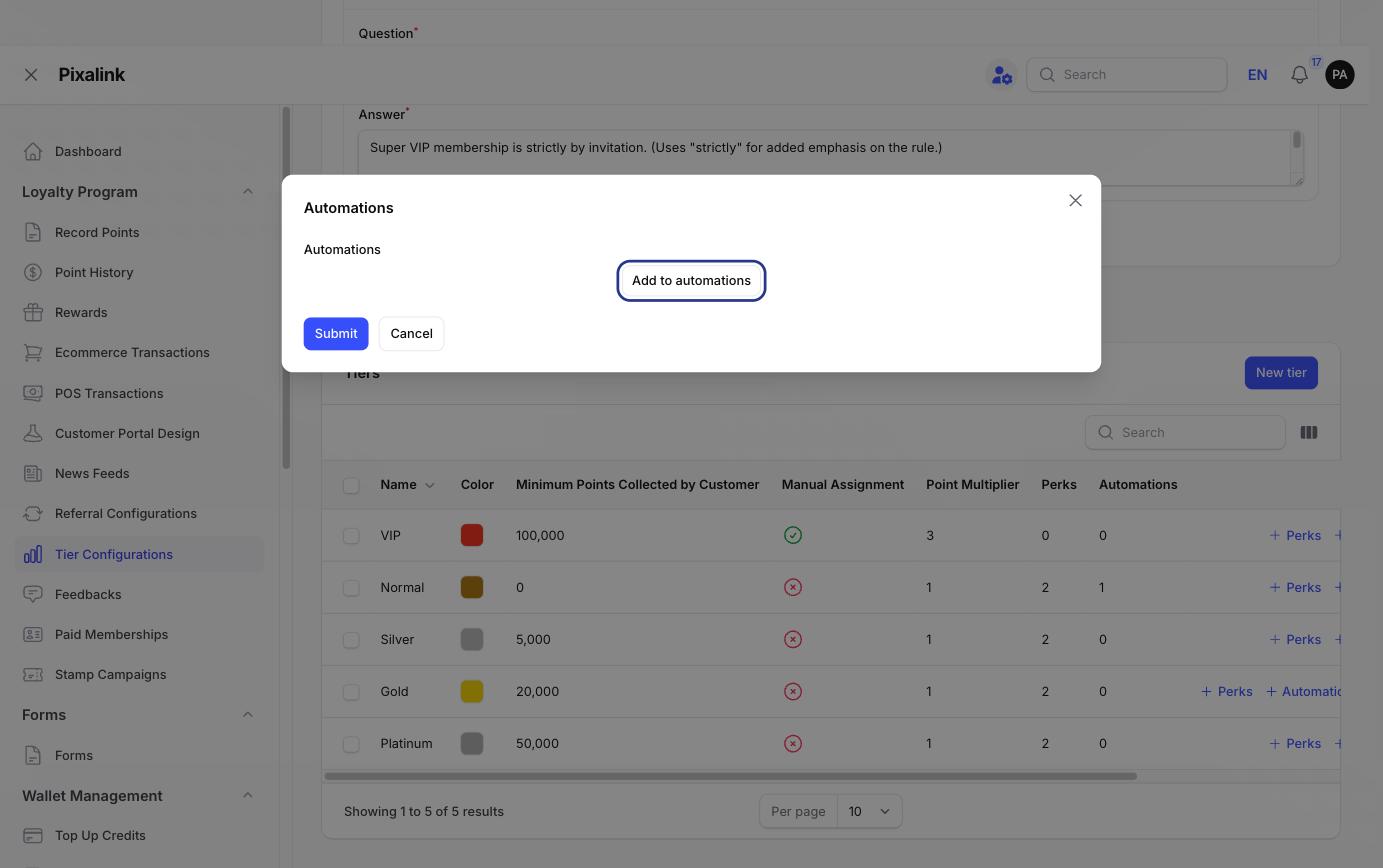The height and width of the screenshot is (868, 1383).
Task: Click the Top Up Credits card icon
Action: (33, 836)
